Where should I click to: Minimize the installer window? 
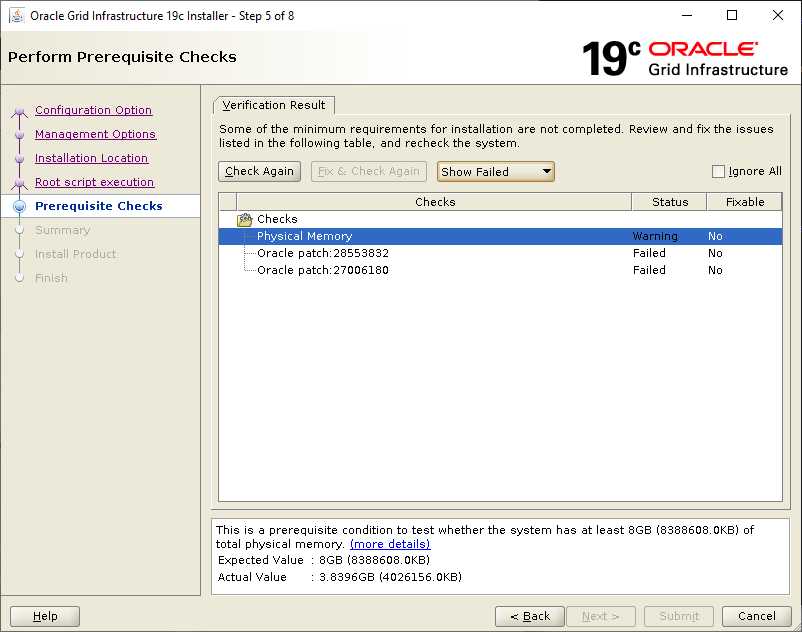[x=687, y=15]
